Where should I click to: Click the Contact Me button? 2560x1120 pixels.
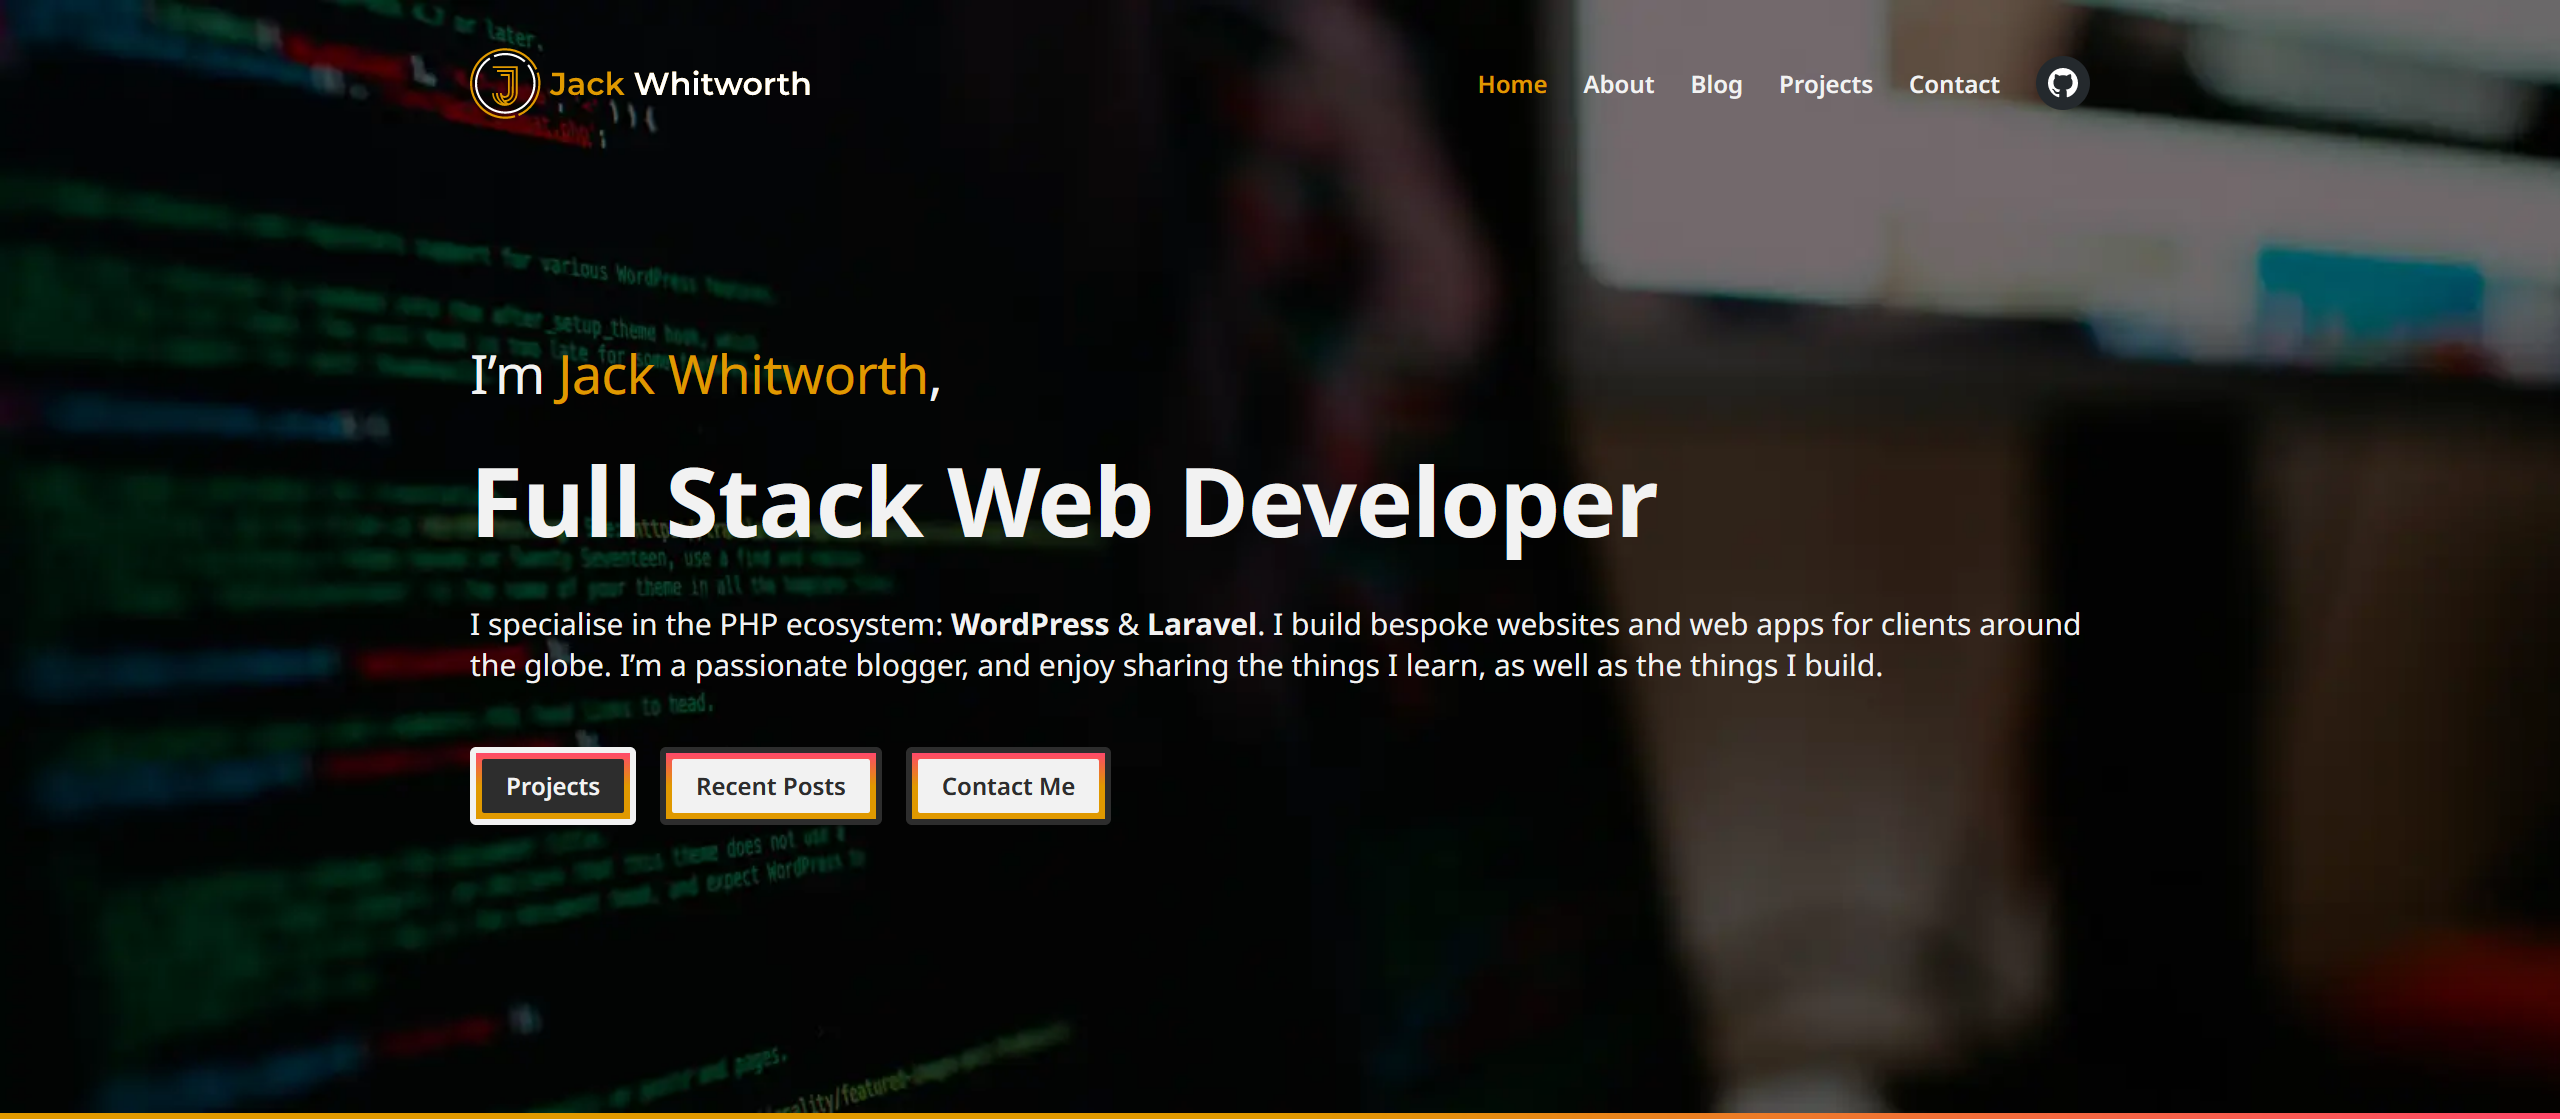[1007, 785]
